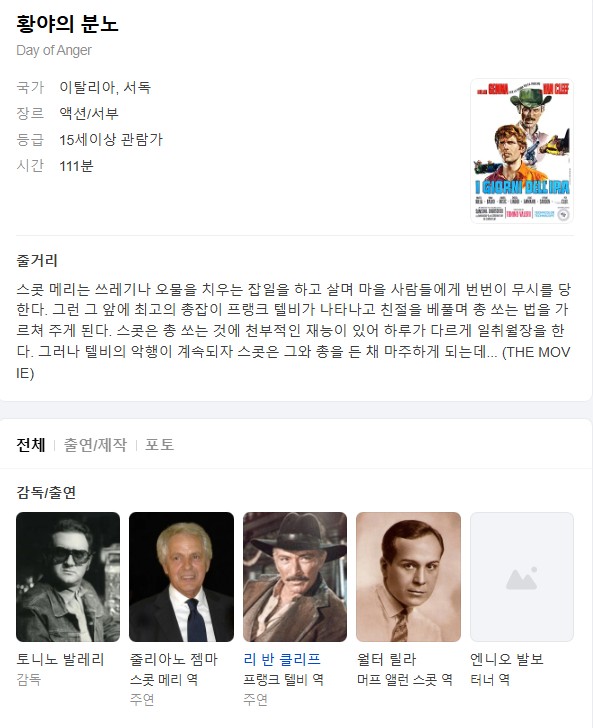Click the placeholder image icon for 엔니오 발보
Image resolution: width=593 pixels, height=728 pixels.
(x=522, y=577)
